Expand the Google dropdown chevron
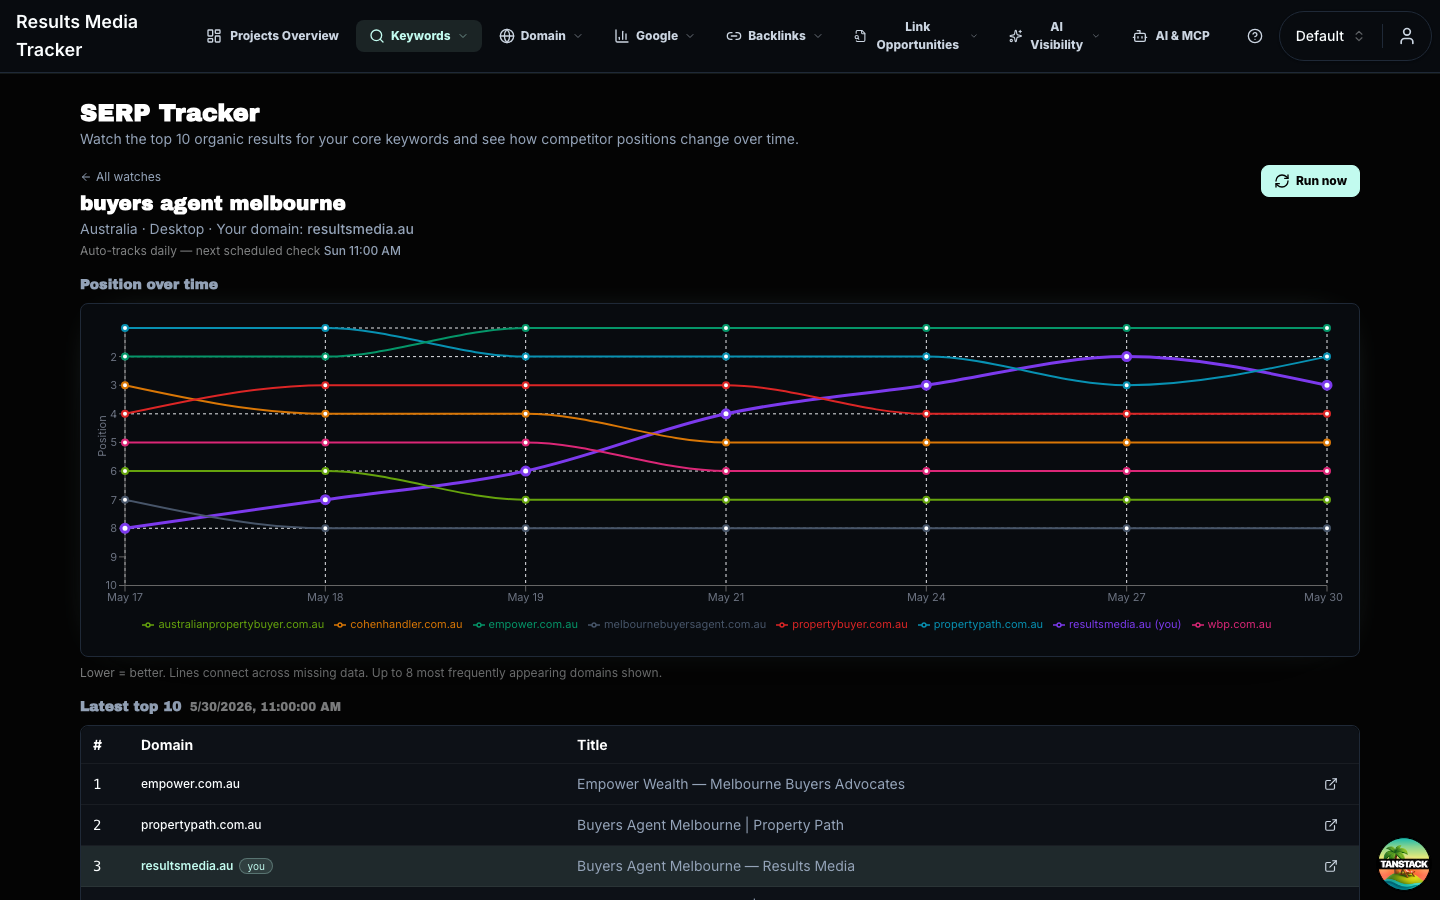Image resolution: width=1440 pixels, height=900 pixels. click(x=691, y=36)
